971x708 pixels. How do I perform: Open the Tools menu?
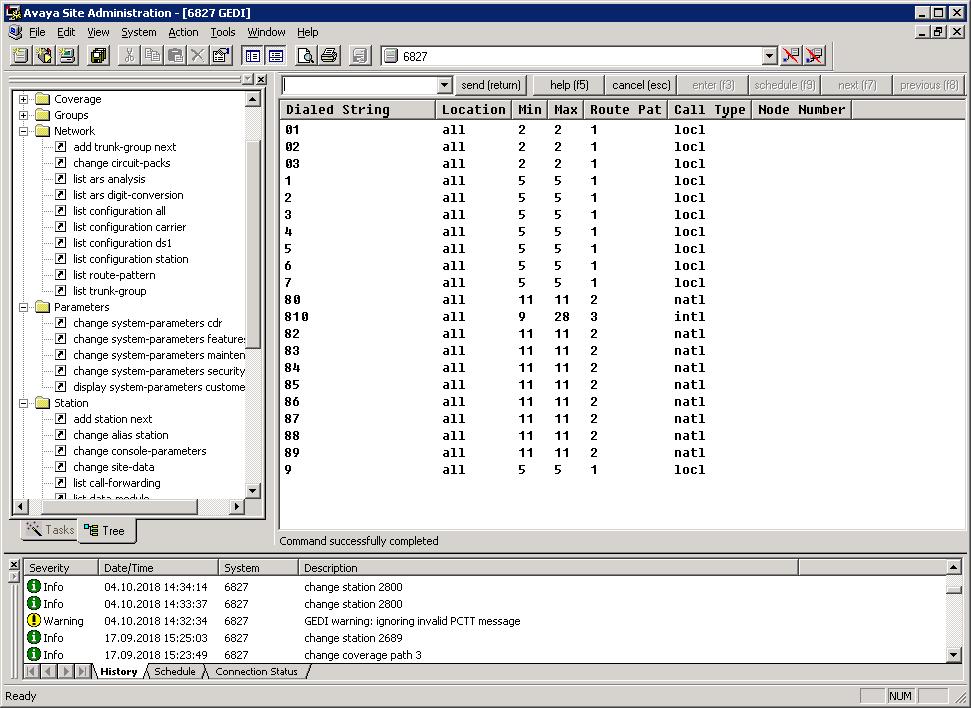(x=222, y=32)
